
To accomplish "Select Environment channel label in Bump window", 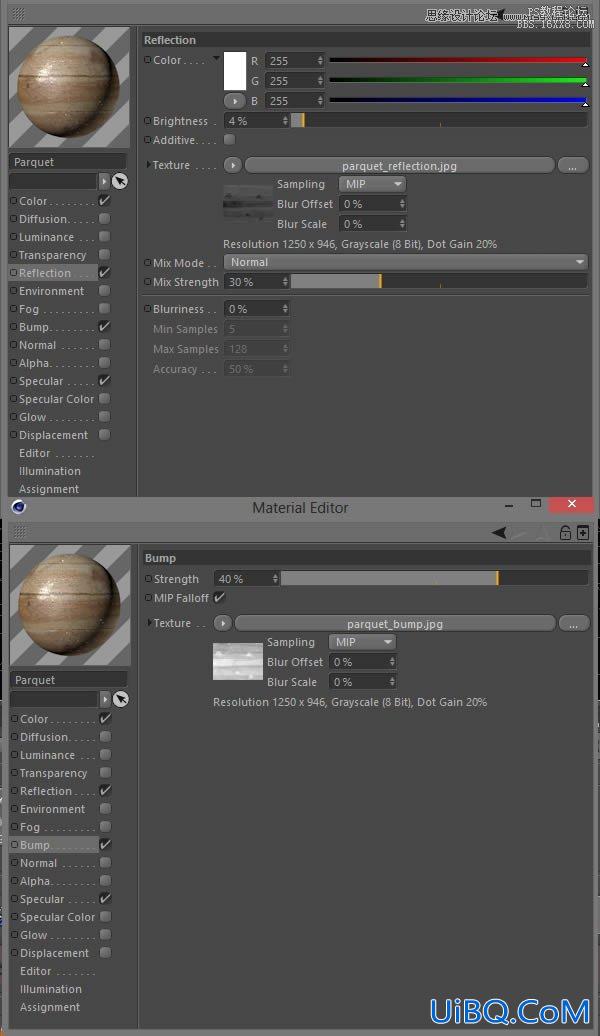I will [x=53, y=809].
